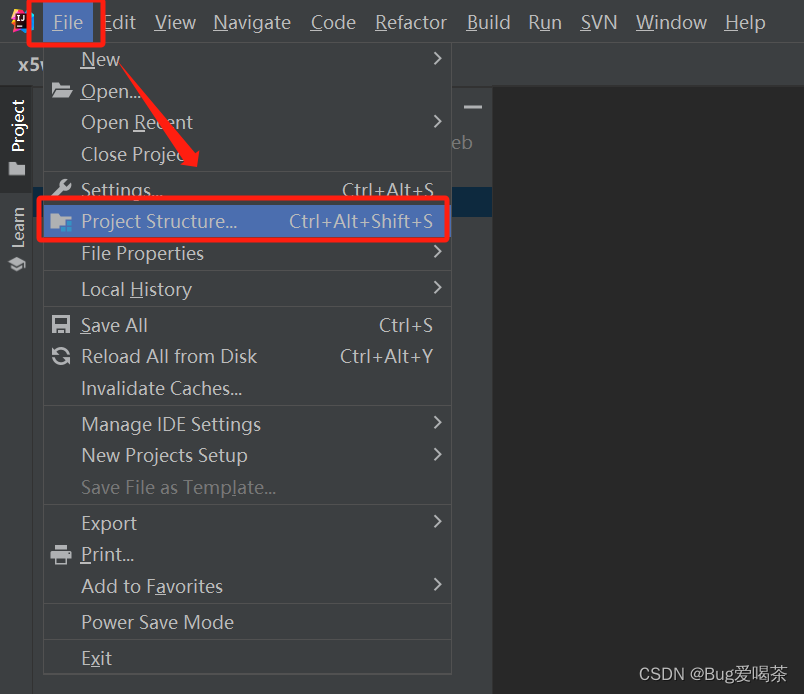This screenshot has height=694, width=804.
Task: Expand the New Projects Setup submenu arrow
Action: click(437, 454)
